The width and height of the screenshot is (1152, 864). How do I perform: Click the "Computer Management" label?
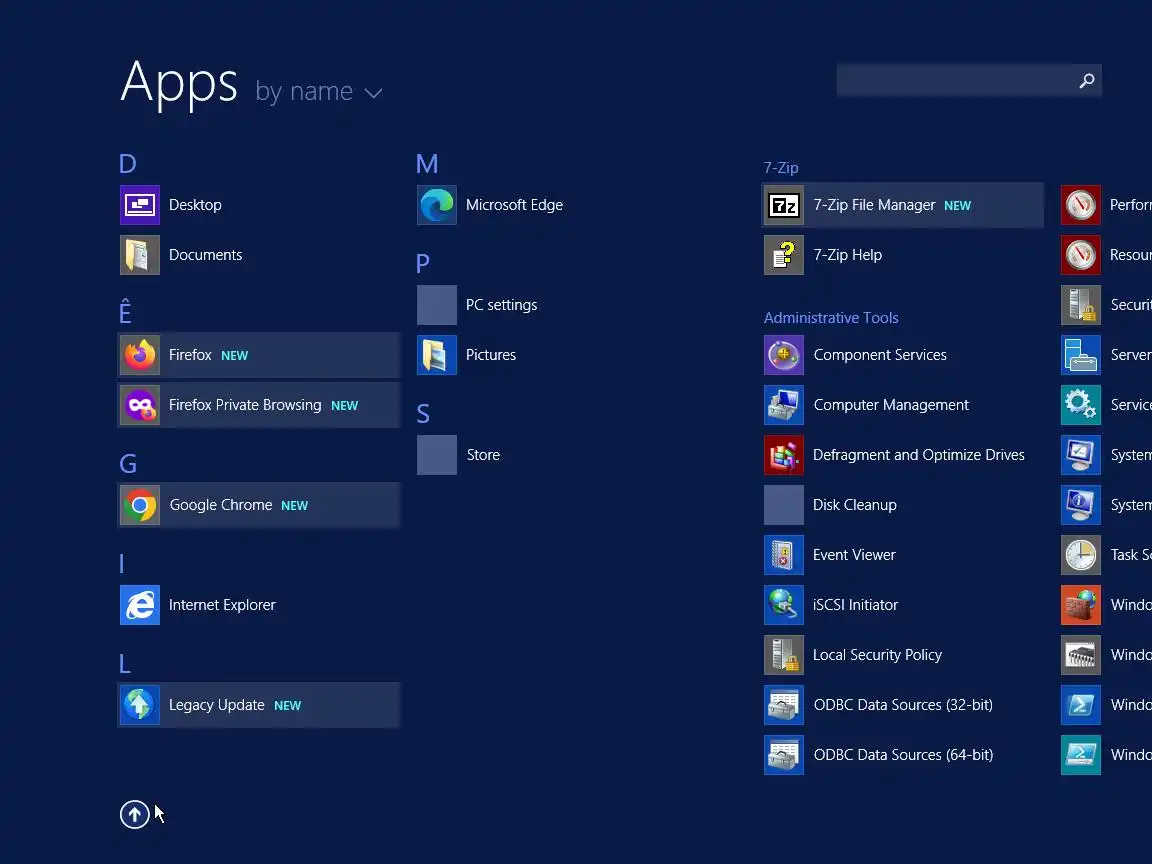click(891, 405)
